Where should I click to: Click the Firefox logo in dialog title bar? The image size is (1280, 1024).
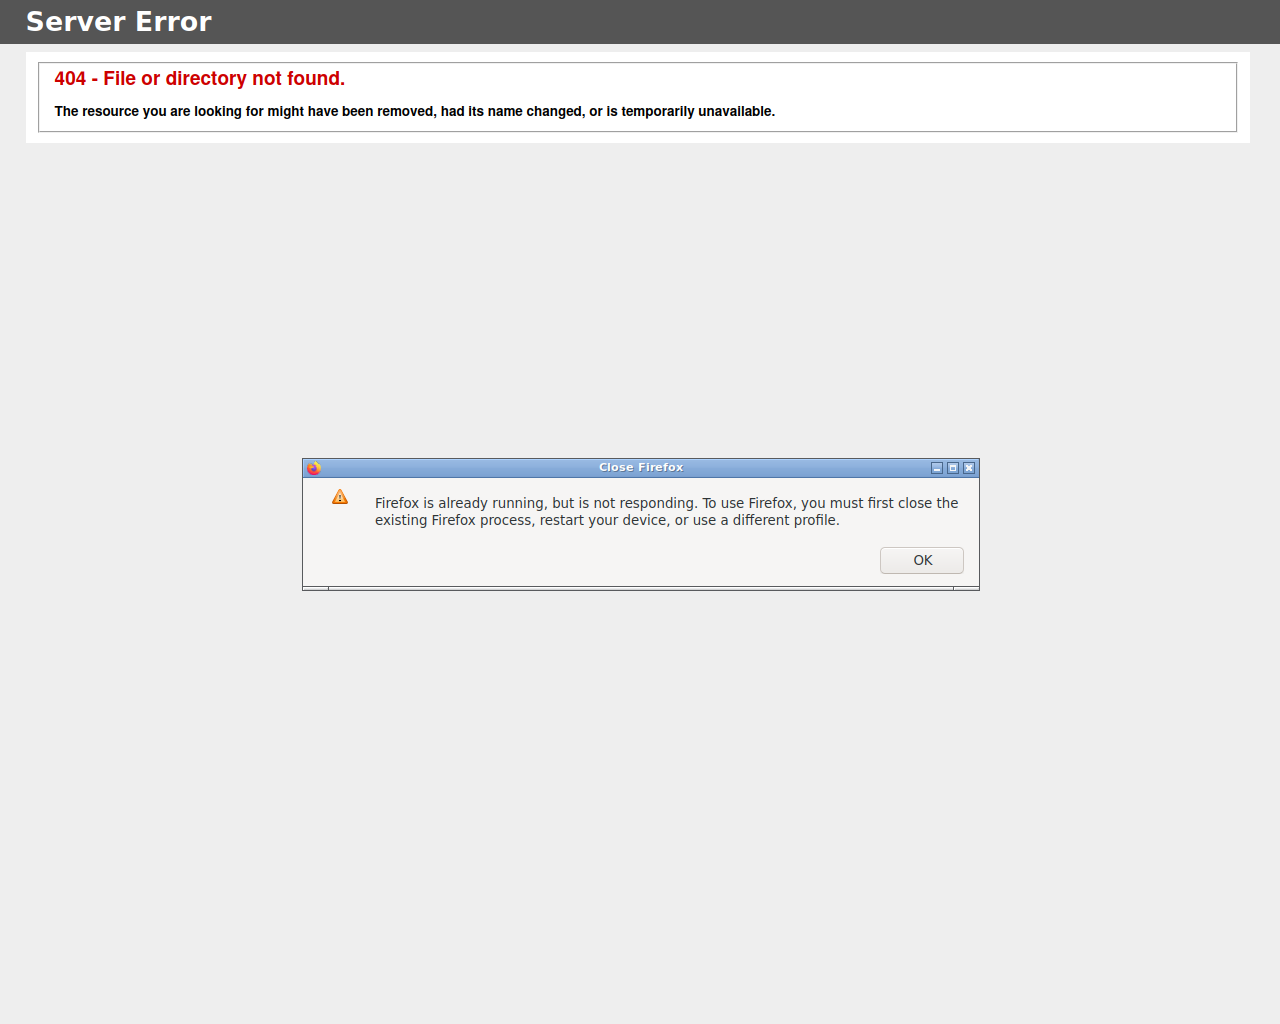click(314, 468)
